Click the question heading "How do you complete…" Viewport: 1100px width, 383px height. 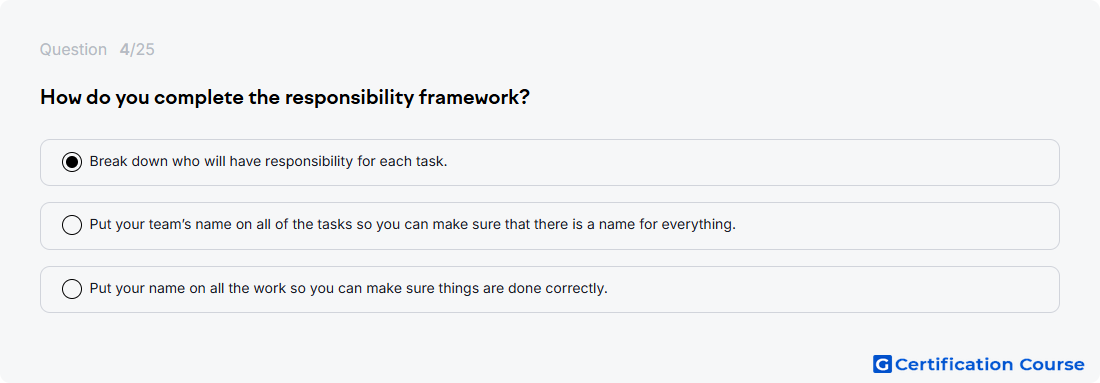click(x=285, y=98)
